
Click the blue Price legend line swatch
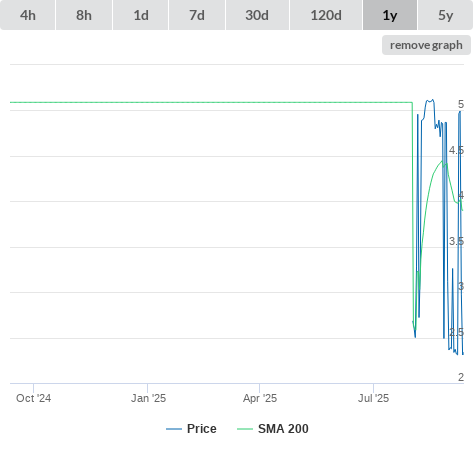(174, 429)
